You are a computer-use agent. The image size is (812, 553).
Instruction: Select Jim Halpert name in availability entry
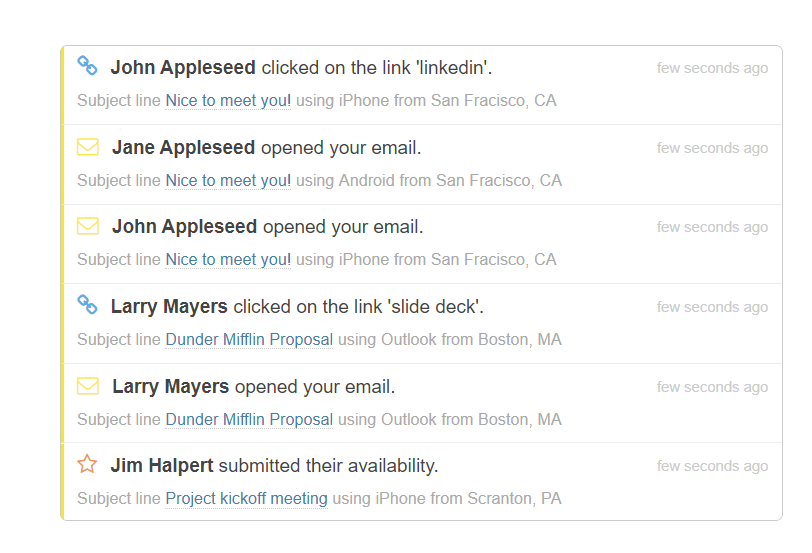(x=162, y=465)
